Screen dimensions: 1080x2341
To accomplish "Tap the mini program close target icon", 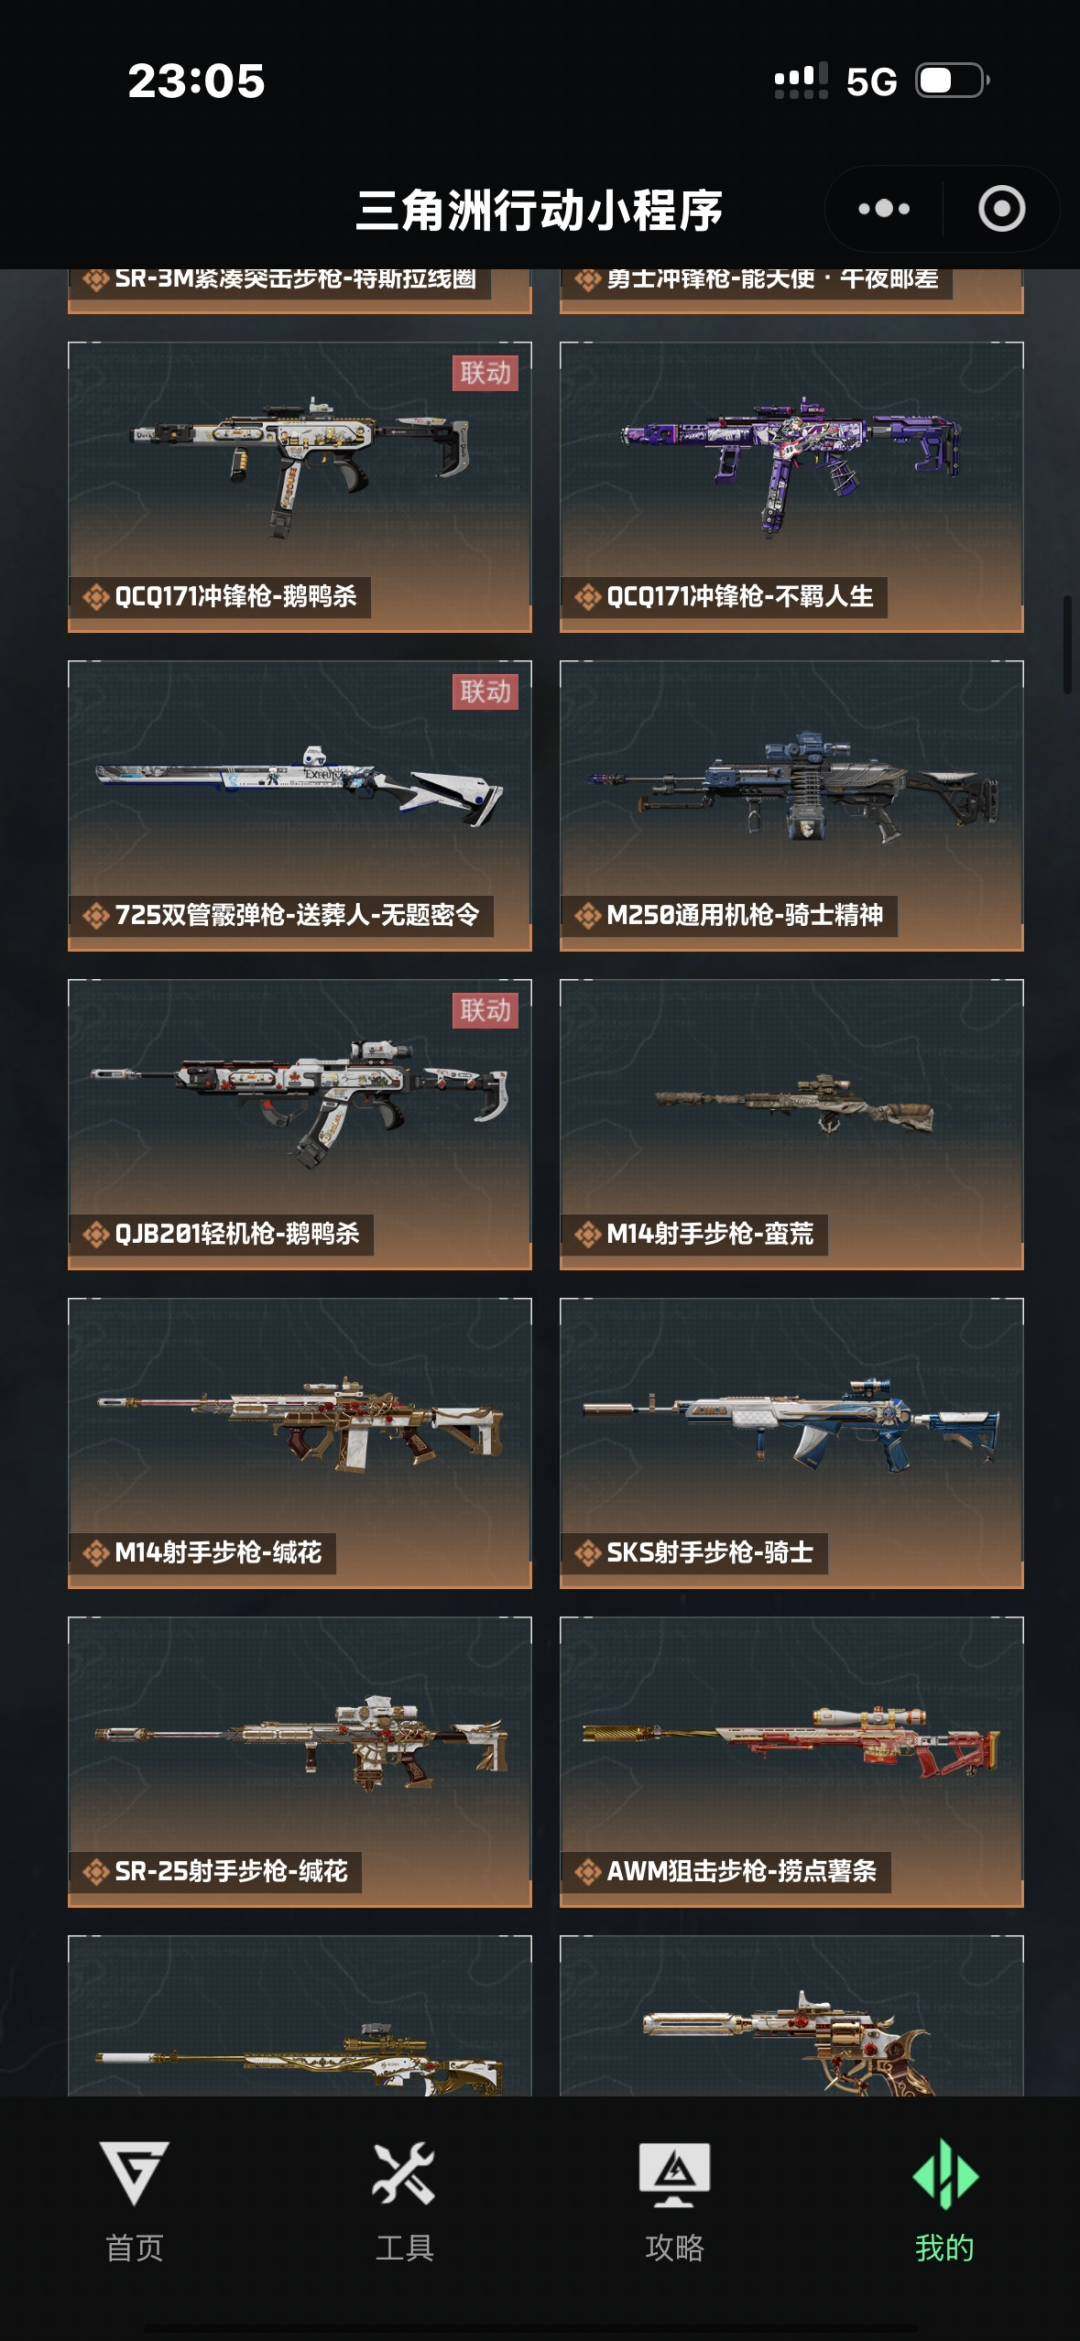I will (1001, 209).
